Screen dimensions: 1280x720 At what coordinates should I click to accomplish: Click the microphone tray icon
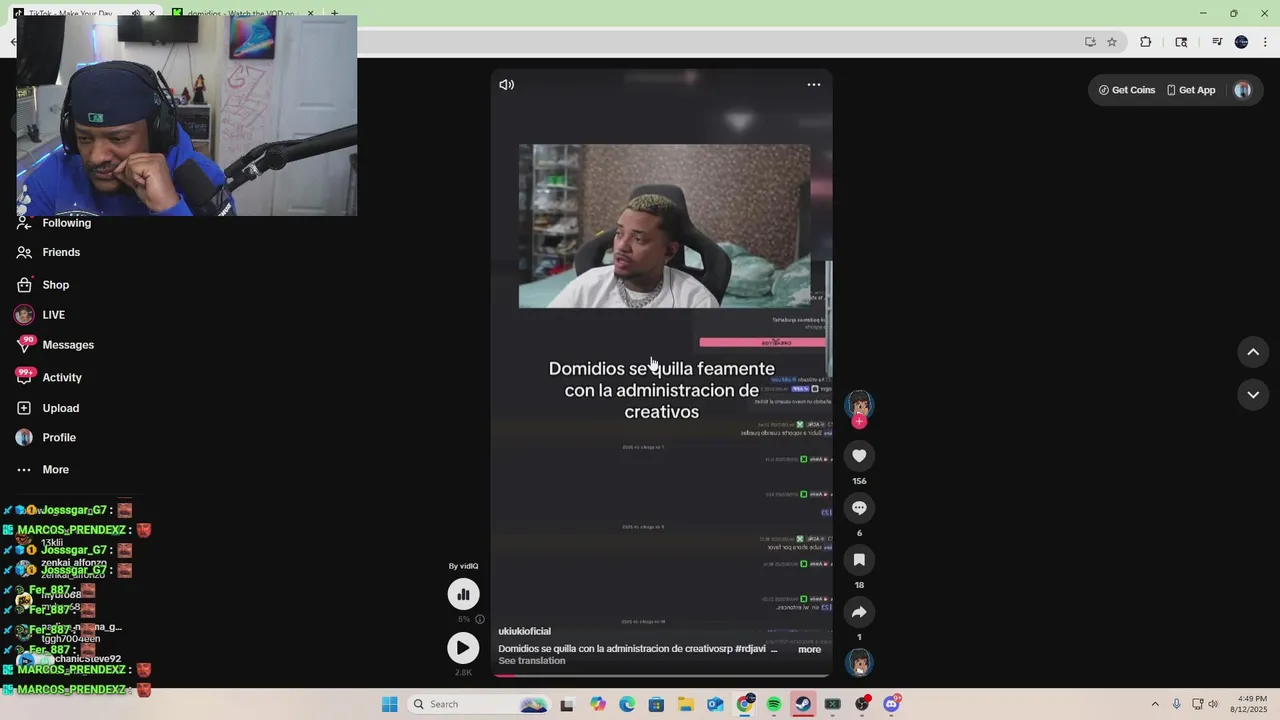pyautogui.click(x=1176, y=704)
